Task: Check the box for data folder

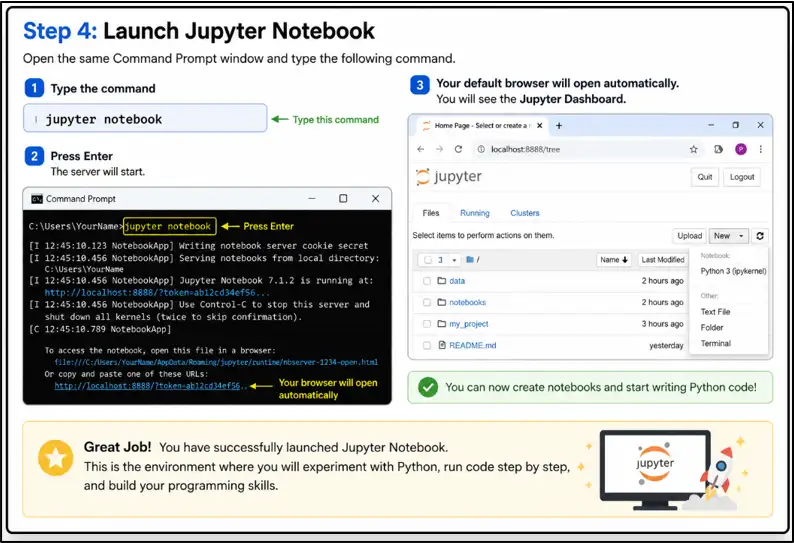Action: tap(427, 281)
